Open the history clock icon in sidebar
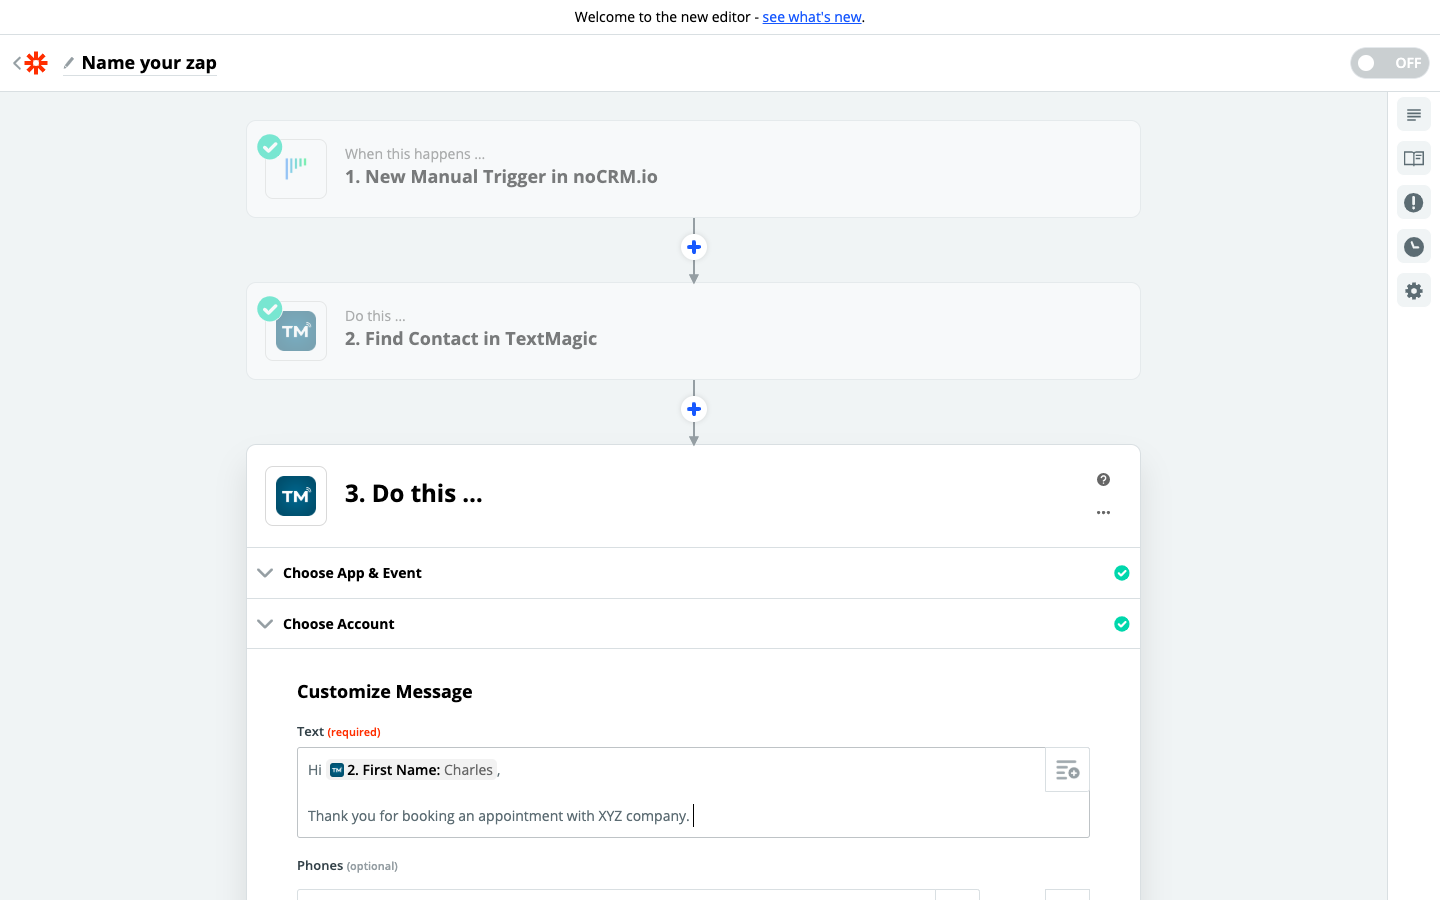1440x900 pixels. tap(1413, 247)
